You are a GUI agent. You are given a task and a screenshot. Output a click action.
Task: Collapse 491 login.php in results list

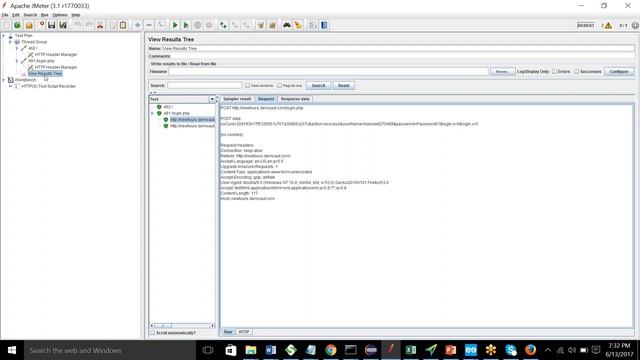point(152,113)
